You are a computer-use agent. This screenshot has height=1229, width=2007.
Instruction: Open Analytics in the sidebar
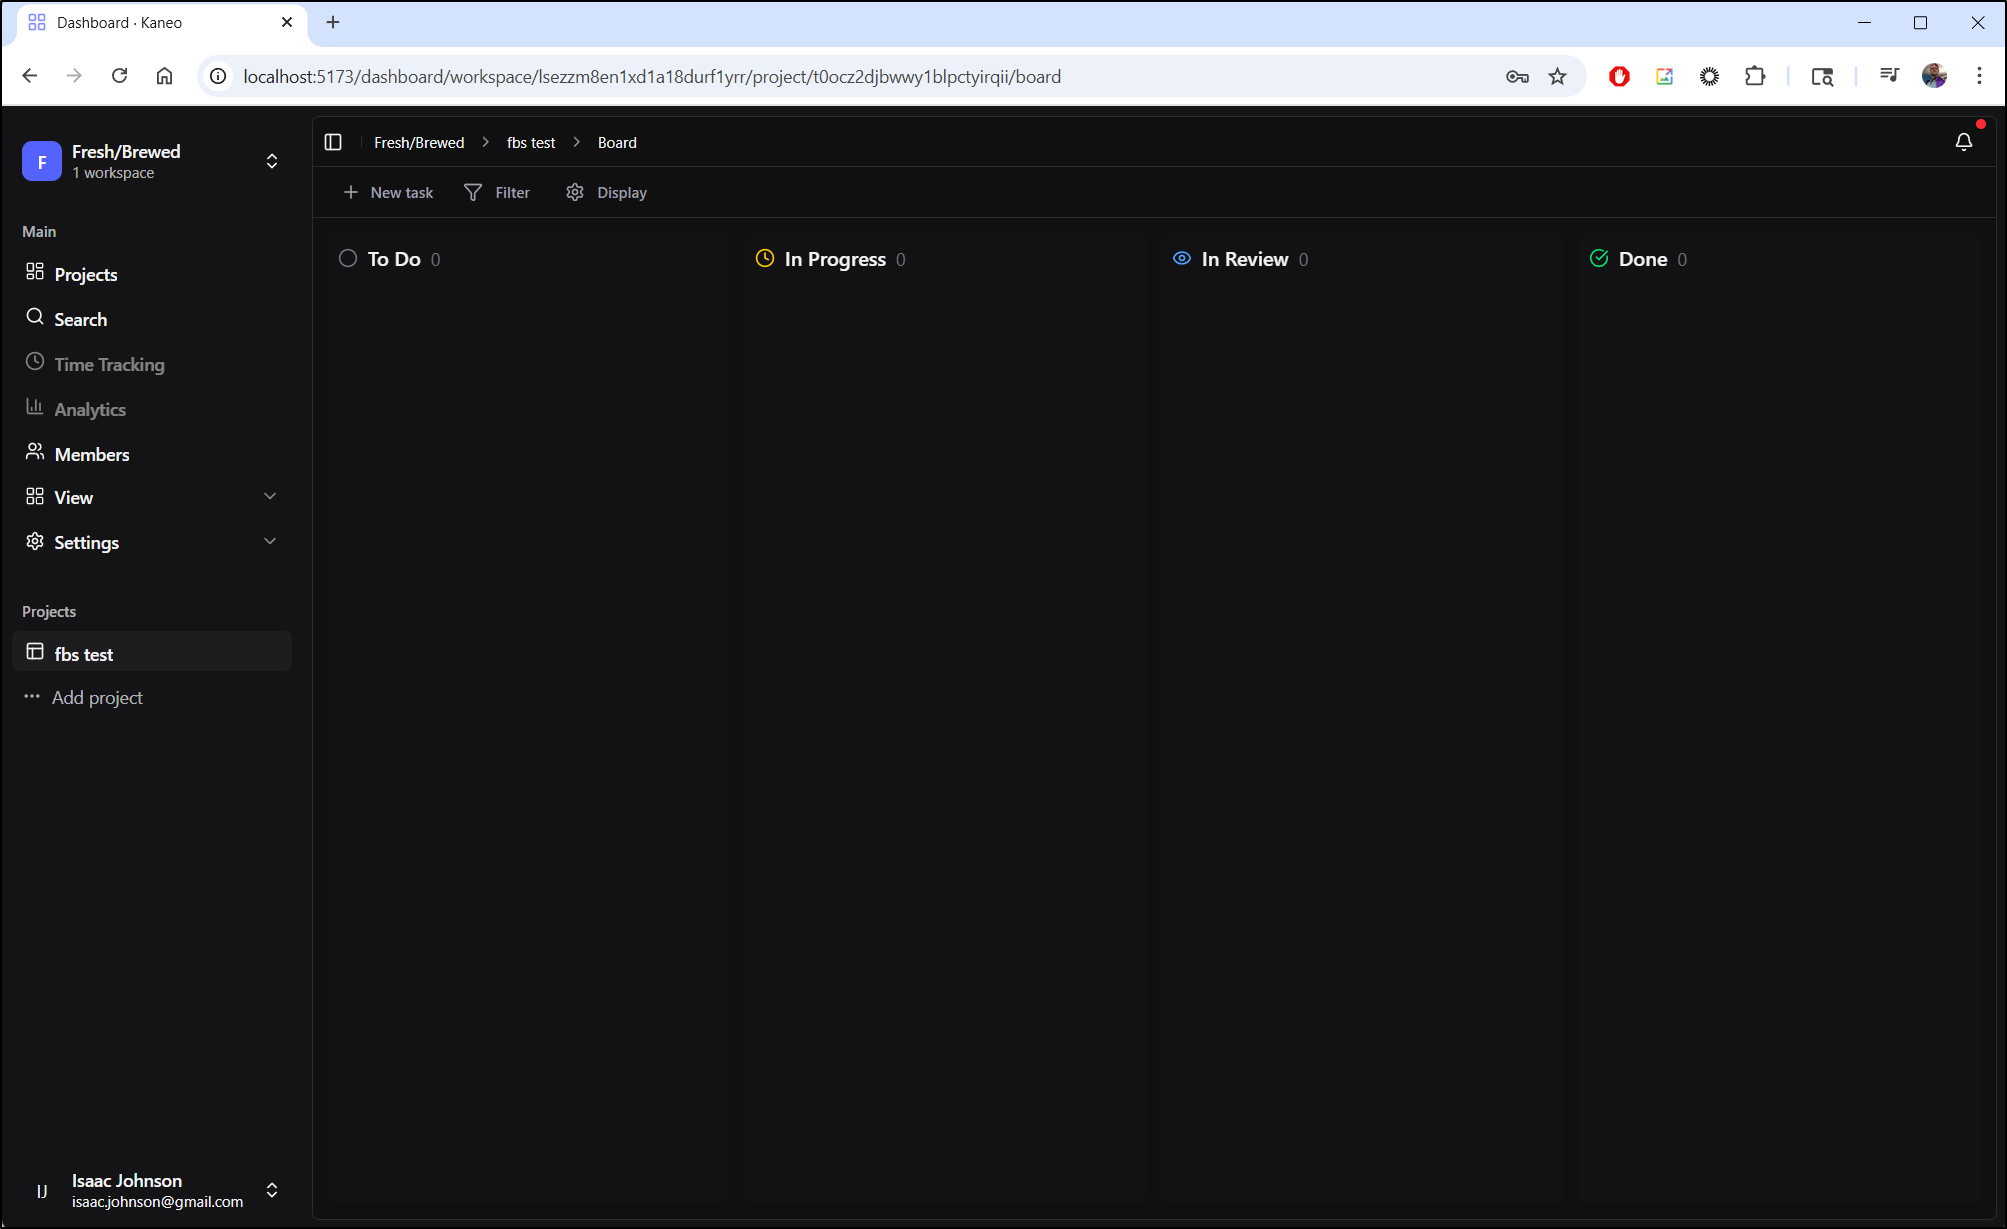(x=152, y=408)
